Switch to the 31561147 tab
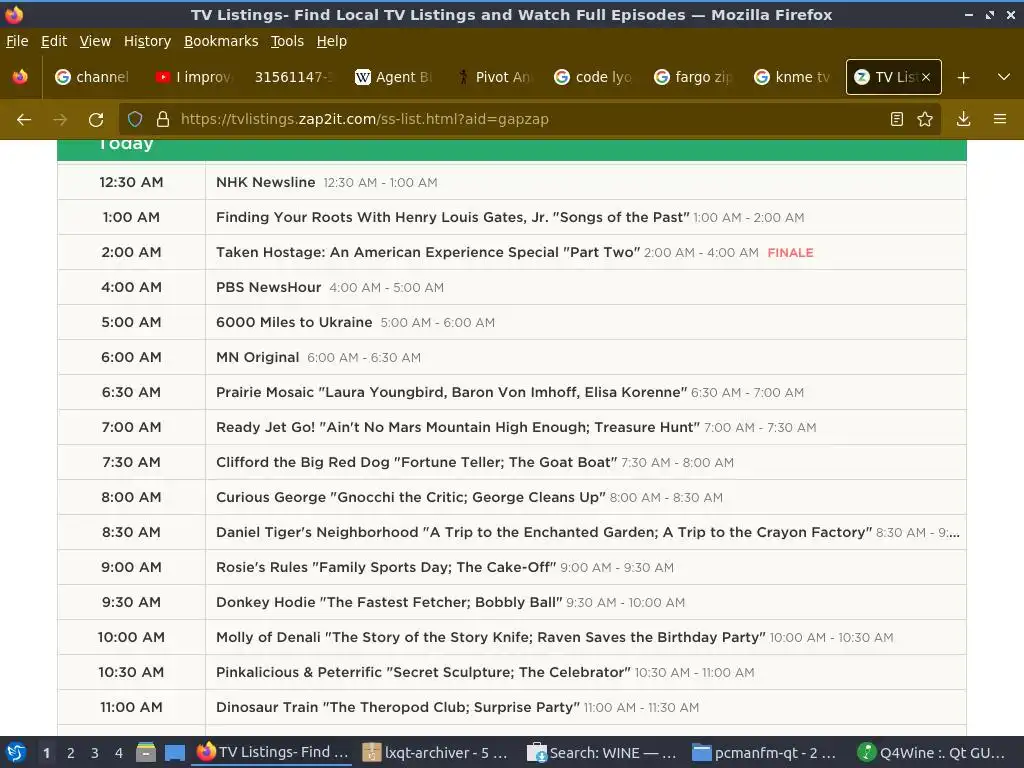 (x=293, y=77)
